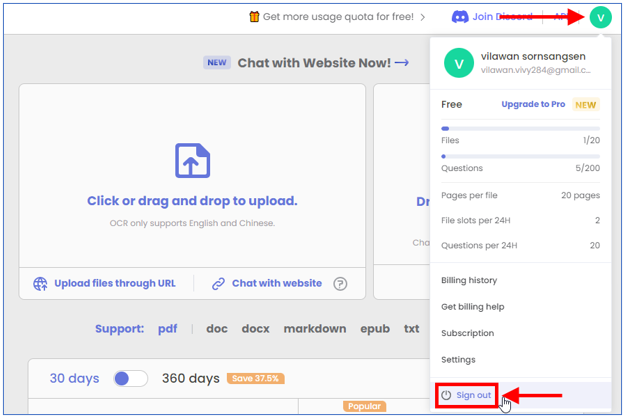This screenshot has height=420, width=625.
Task: Open Billing history from the menu
Action: click(x=469, y=281)
